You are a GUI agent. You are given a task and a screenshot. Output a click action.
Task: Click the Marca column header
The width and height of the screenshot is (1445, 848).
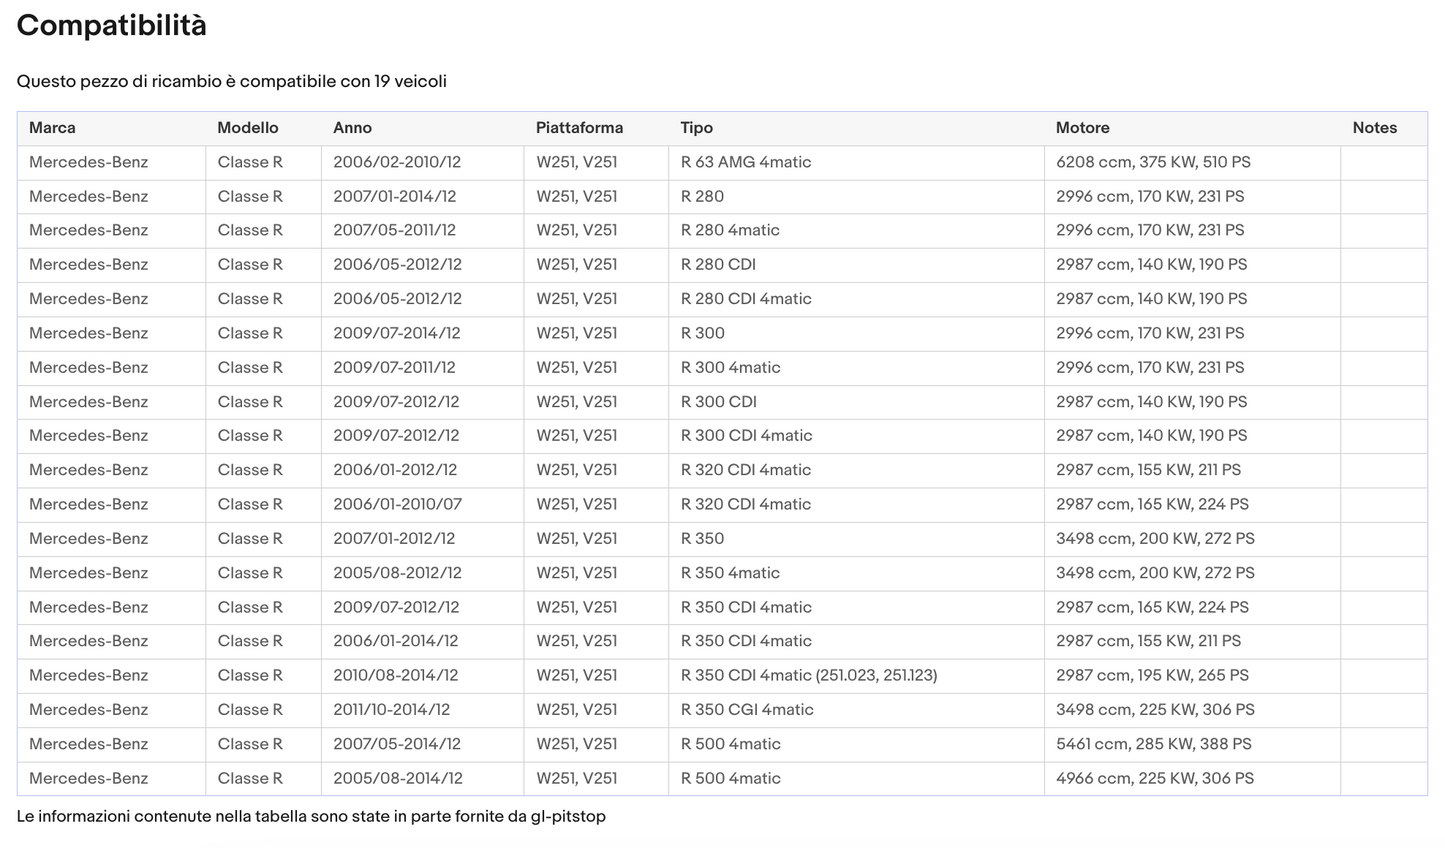tap(52, 128)
